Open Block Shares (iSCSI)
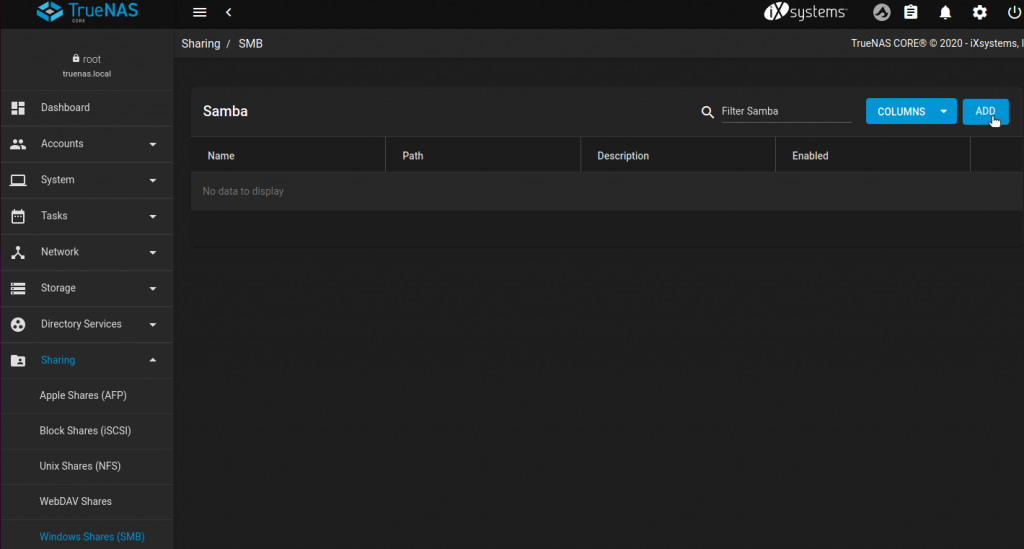Screen dimensions: 1024x549 pos(87,431)
